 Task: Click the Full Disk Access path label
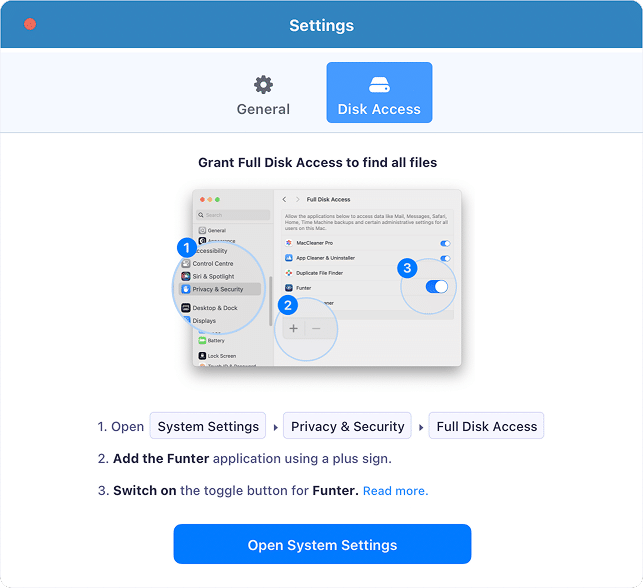486,426
